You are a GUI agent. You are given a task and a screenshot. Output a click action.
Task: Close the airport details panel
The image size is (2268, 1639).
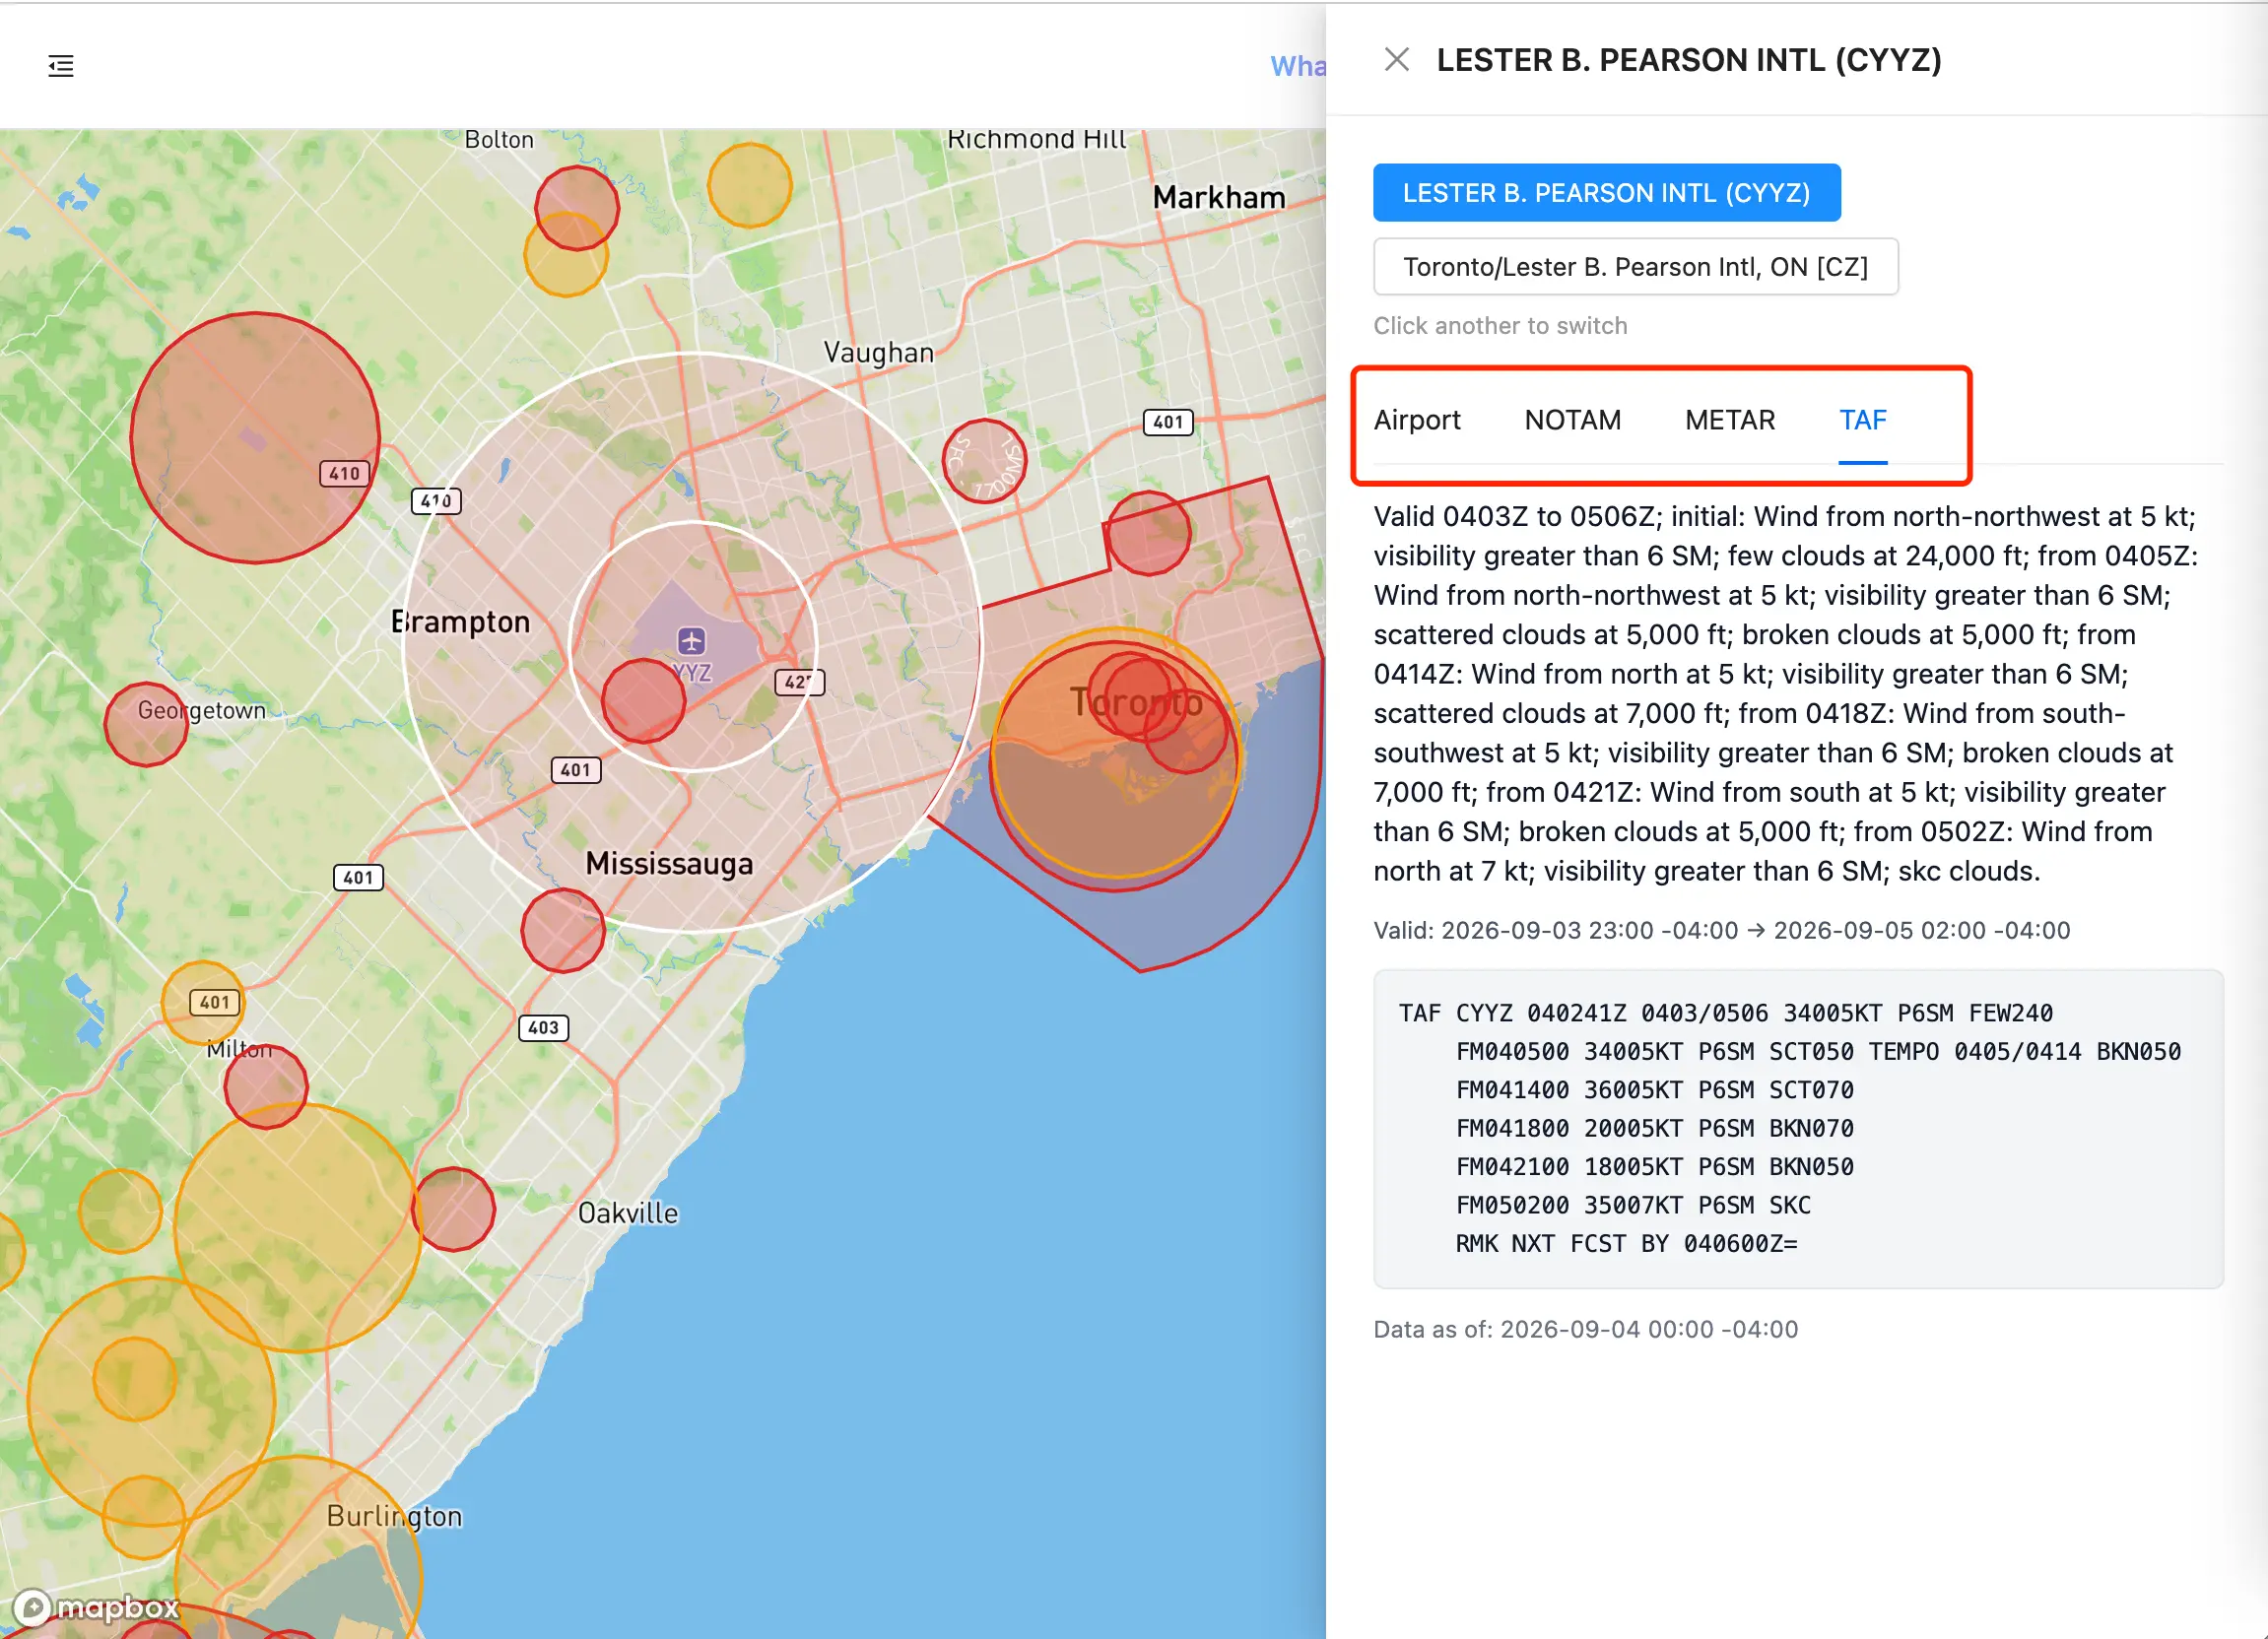[1396, 60]
